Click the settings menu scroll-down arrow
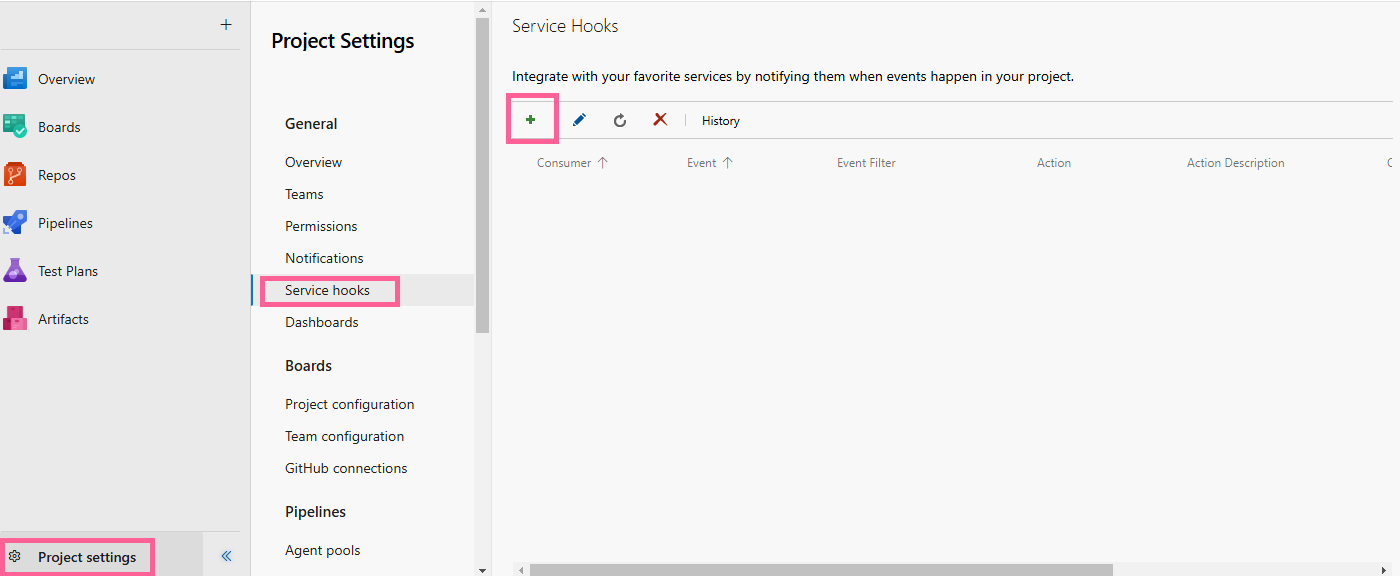The image size is (1400, 576). [482, 570]
